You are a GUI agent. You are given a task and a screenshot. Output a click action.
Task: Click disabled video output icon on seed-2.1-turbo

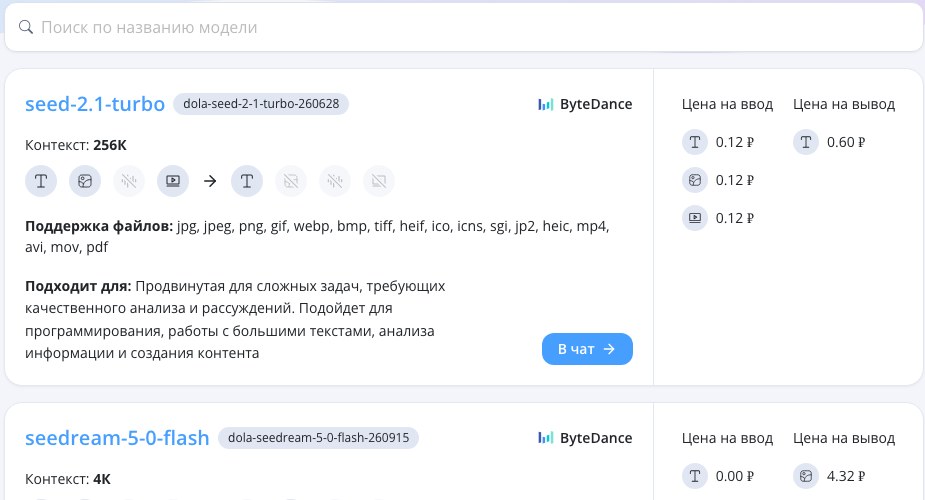(379, 181)
